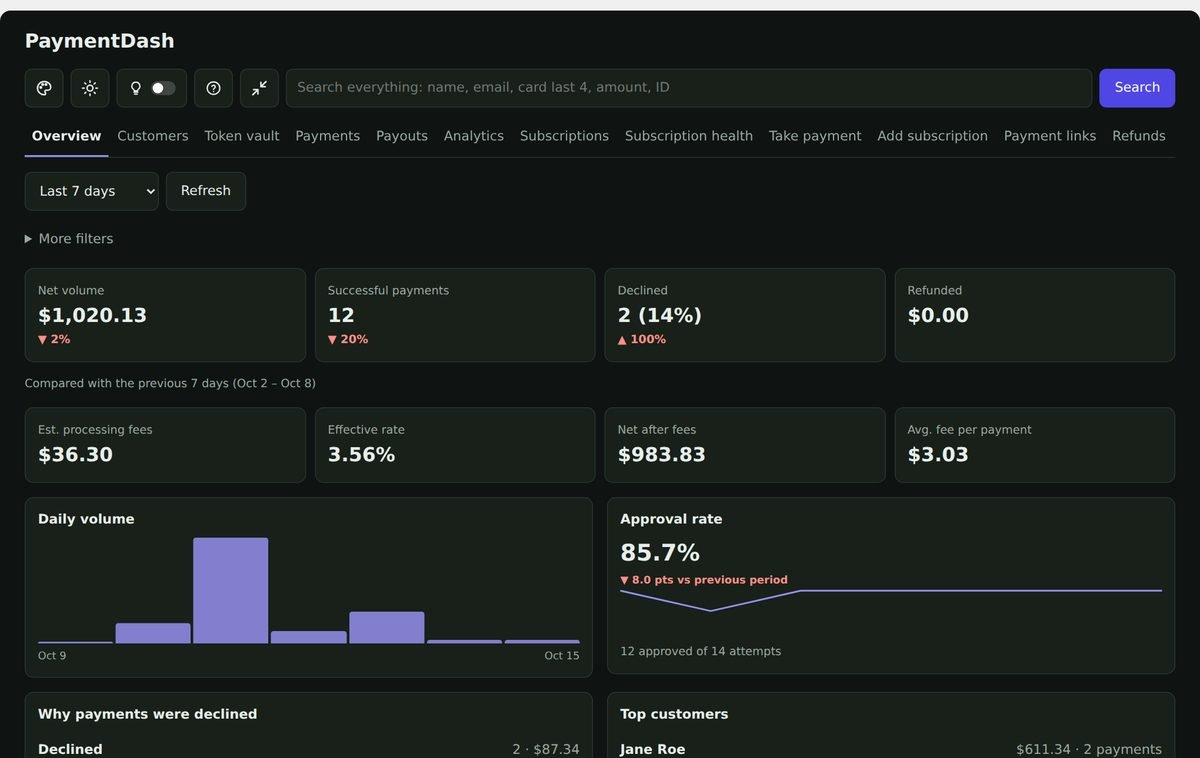This screenshot has width=1200, height=758.
Task: Select the Refunds tab
Action: 1139,136
